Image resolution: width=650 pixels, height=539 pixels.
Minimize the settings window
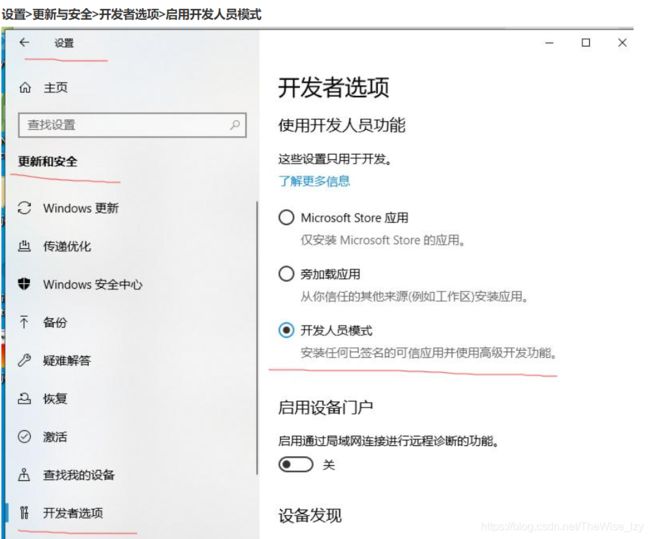(x=549, y=43)
